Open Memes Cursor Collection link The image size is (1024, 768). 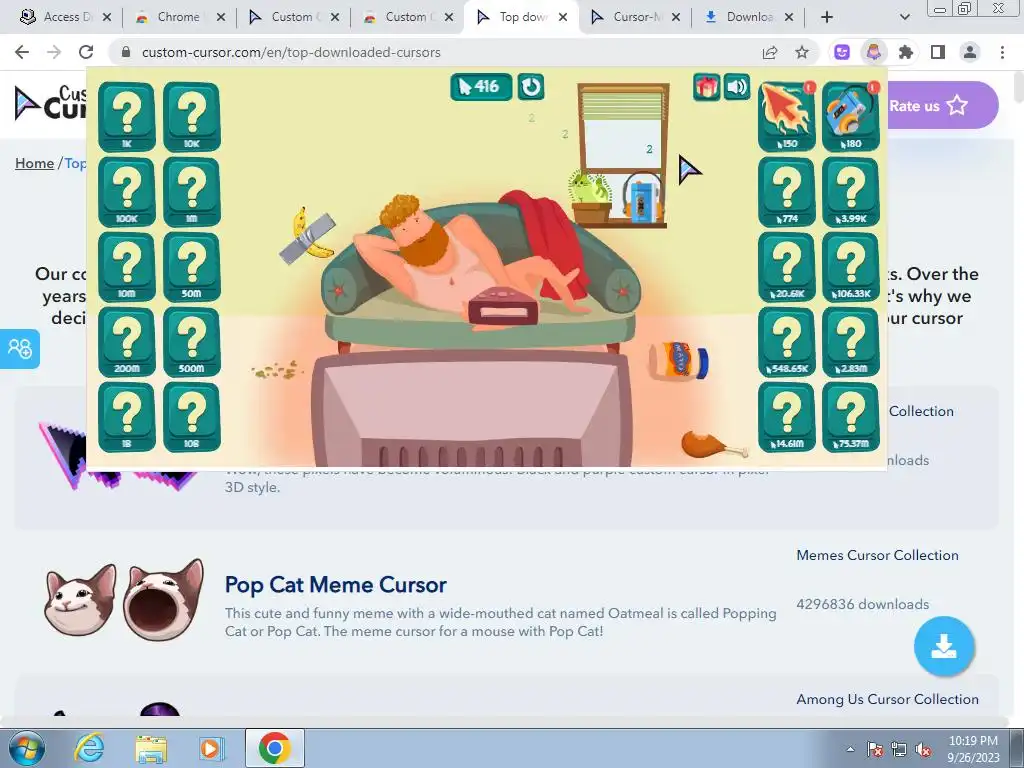[877, 555]
